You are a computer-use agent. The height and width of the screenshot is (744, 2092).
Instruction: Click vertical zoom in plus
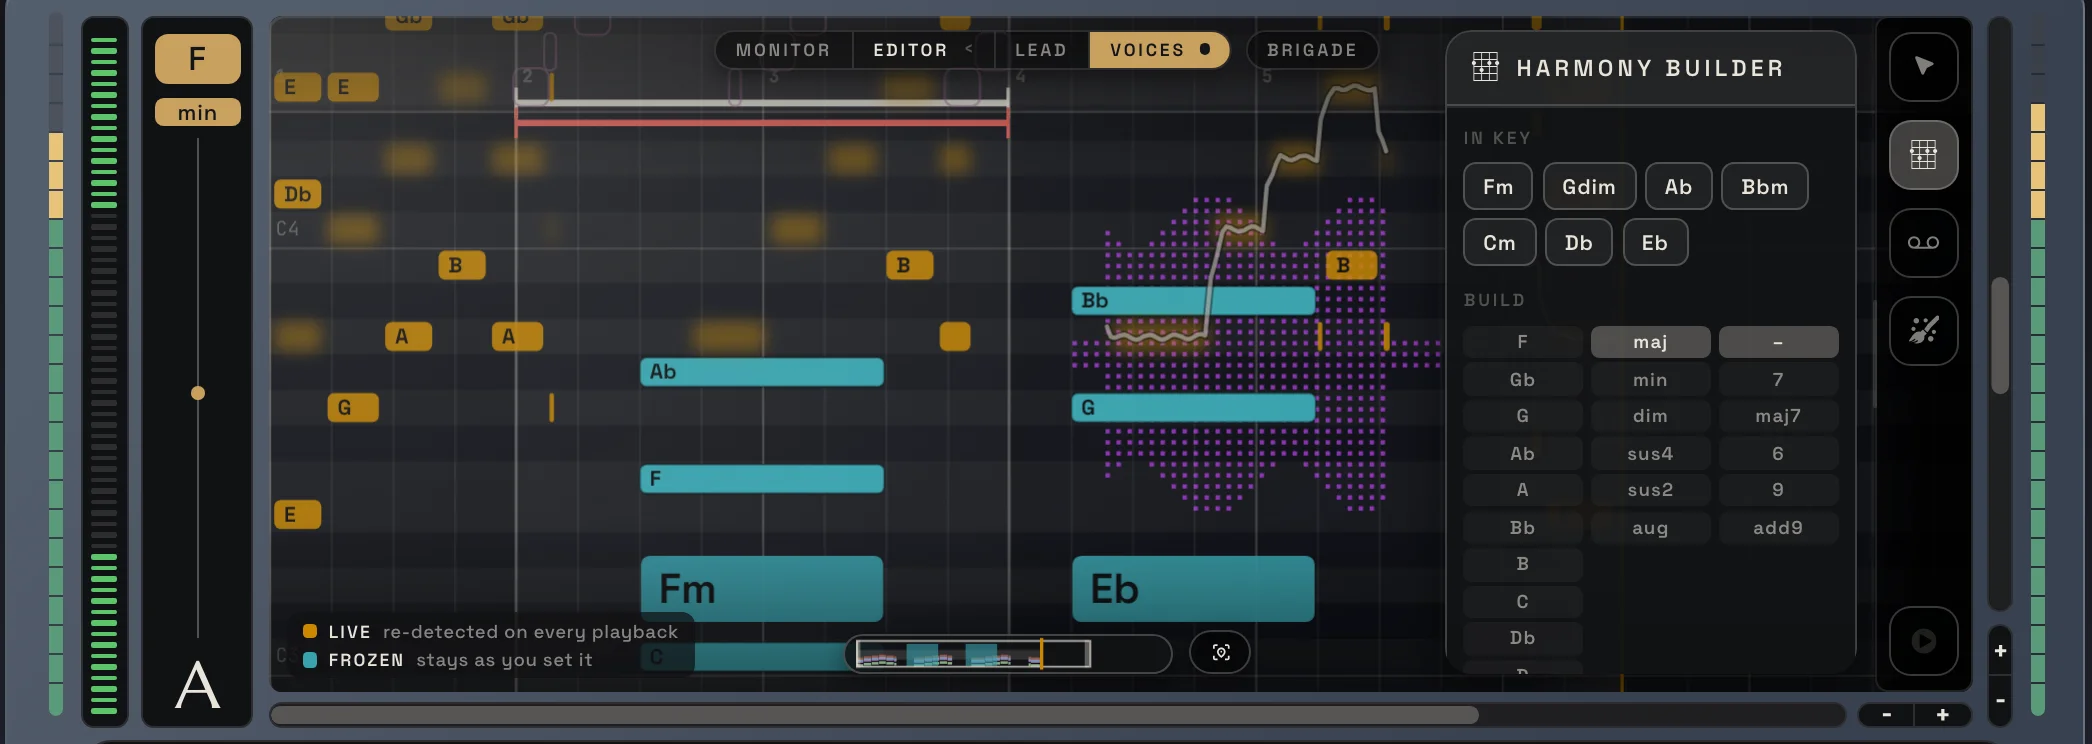tap(2000, 651)
